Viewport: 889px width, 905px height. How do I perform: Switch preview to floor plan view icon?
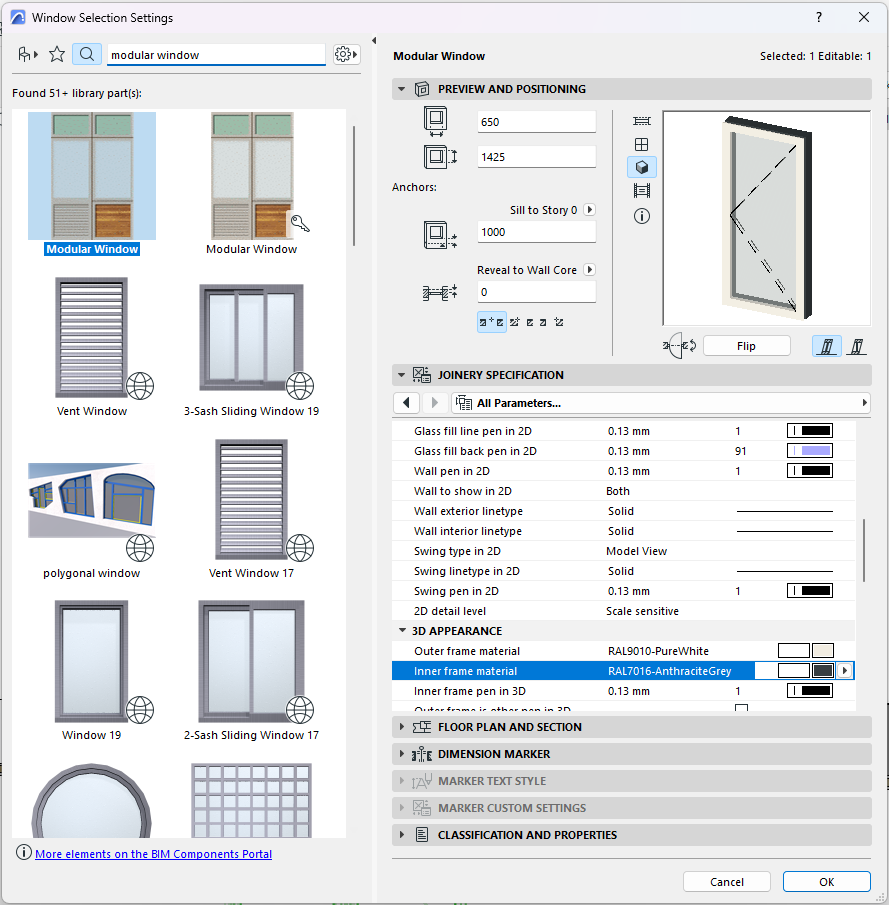[641, 121]
